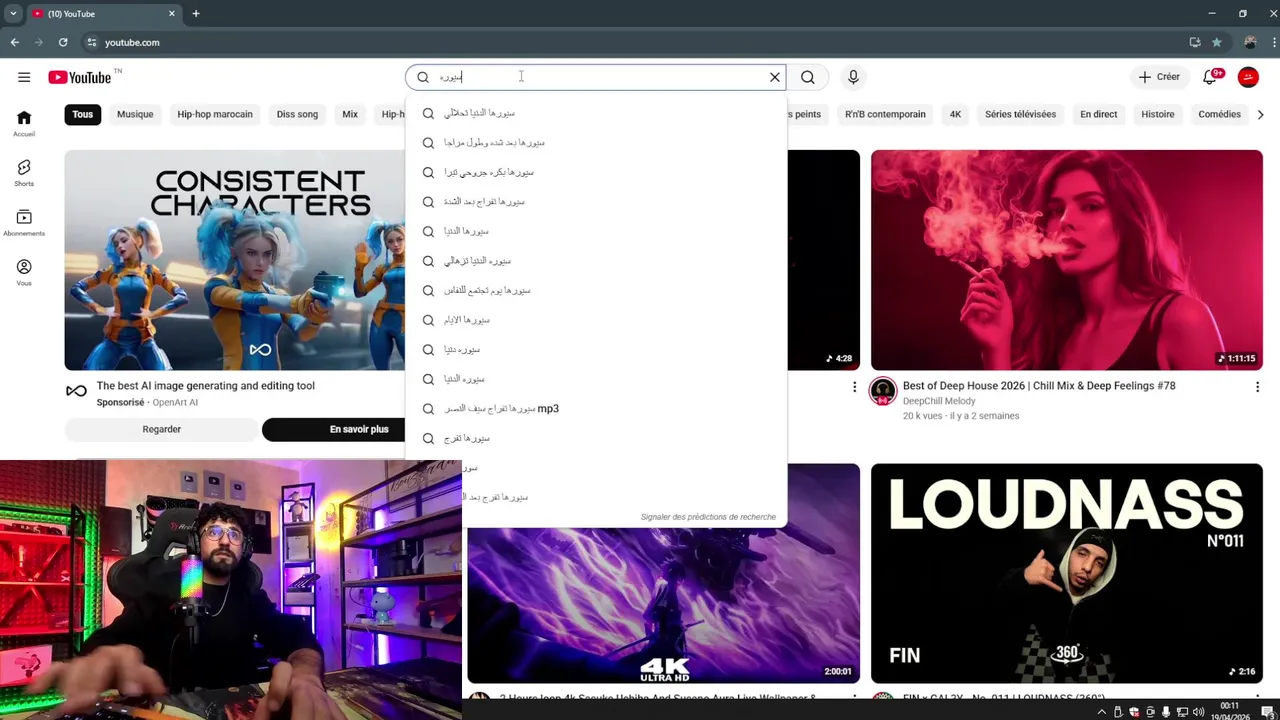Open Windows Security tray icon
Image resolution: width=1280 pixels, height=720 pixels.
click(x=1134, y=712)
